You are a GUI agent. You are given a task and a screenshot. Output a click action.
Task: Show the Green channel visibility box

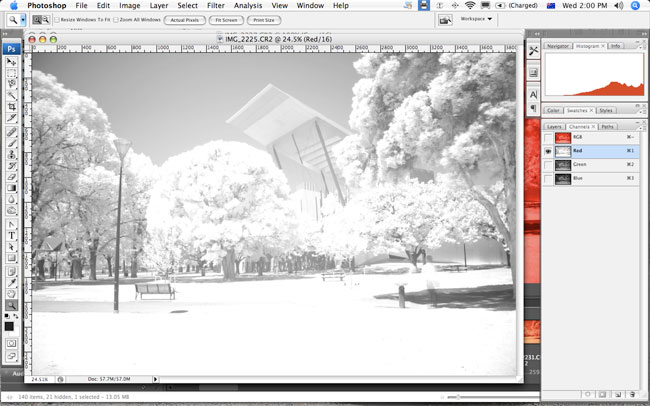548,164
